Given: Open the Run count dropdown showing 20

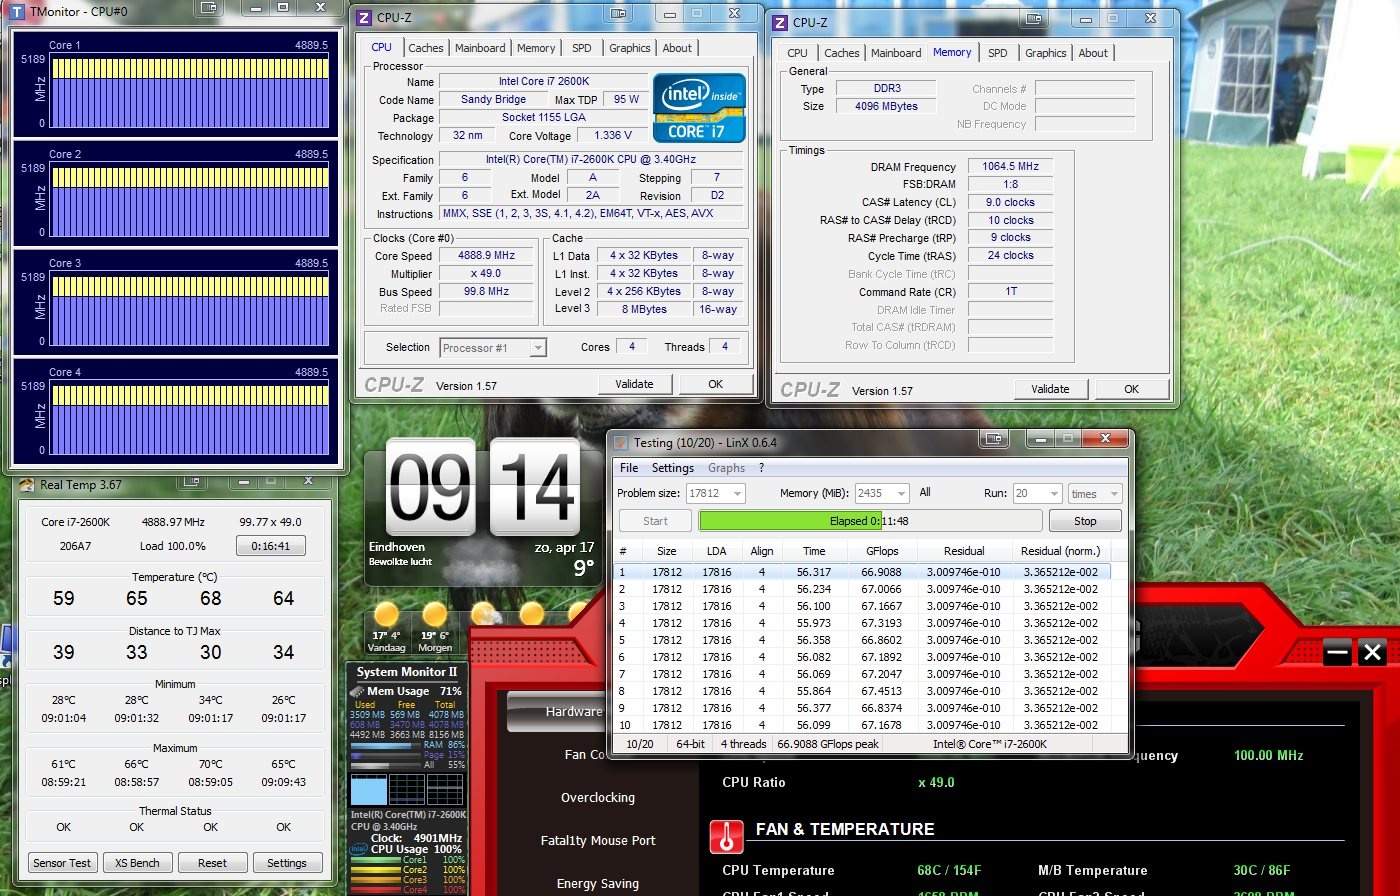Looking at the screenshot, I should [1037, 493].
